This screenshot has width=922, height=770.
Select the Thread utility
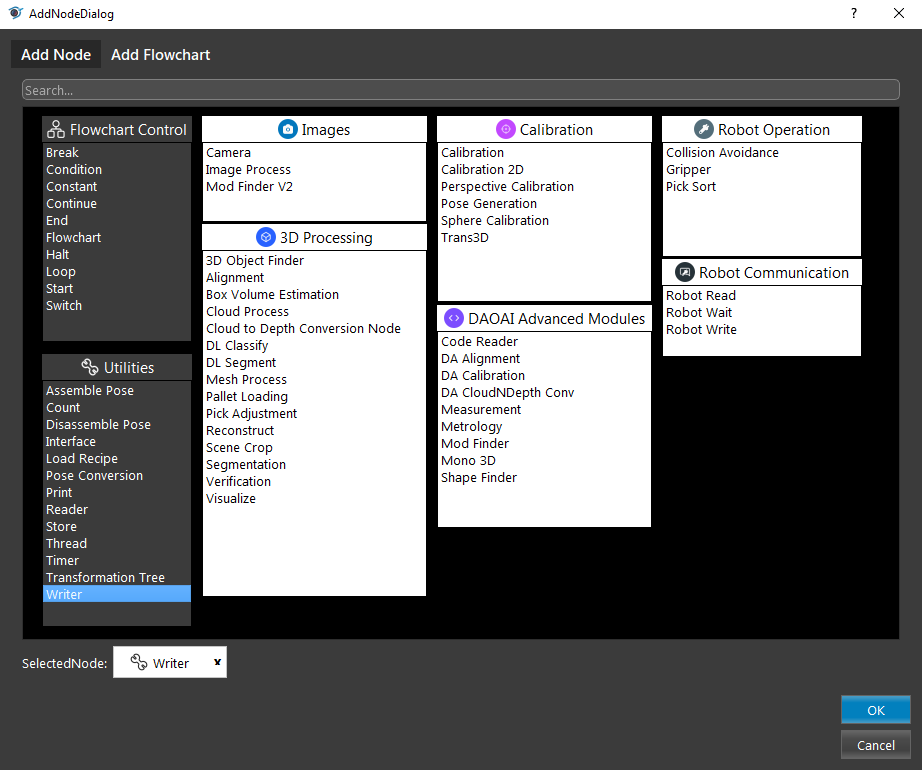pos(66,544)
